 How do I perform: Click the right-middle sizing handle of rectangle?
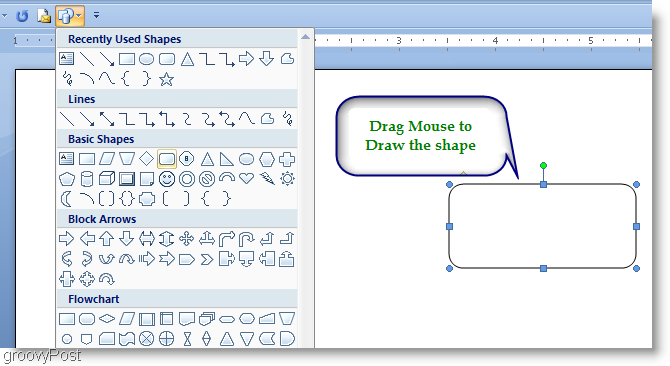click(x=636, y=226)
